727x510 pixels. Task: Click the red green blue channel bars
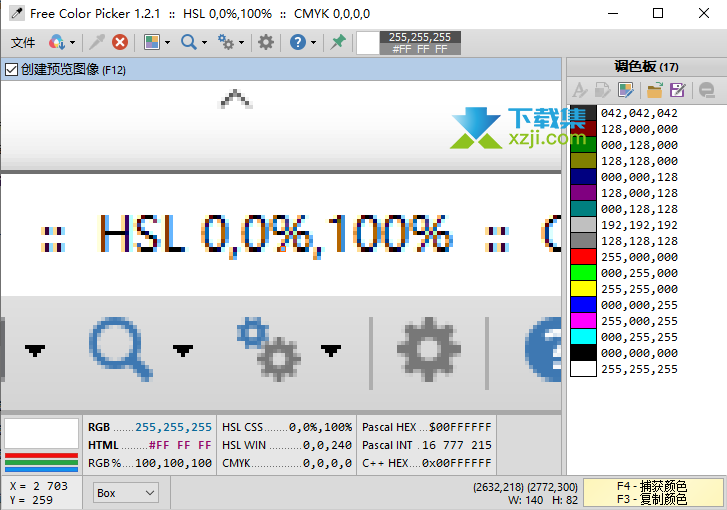(42, 462)
